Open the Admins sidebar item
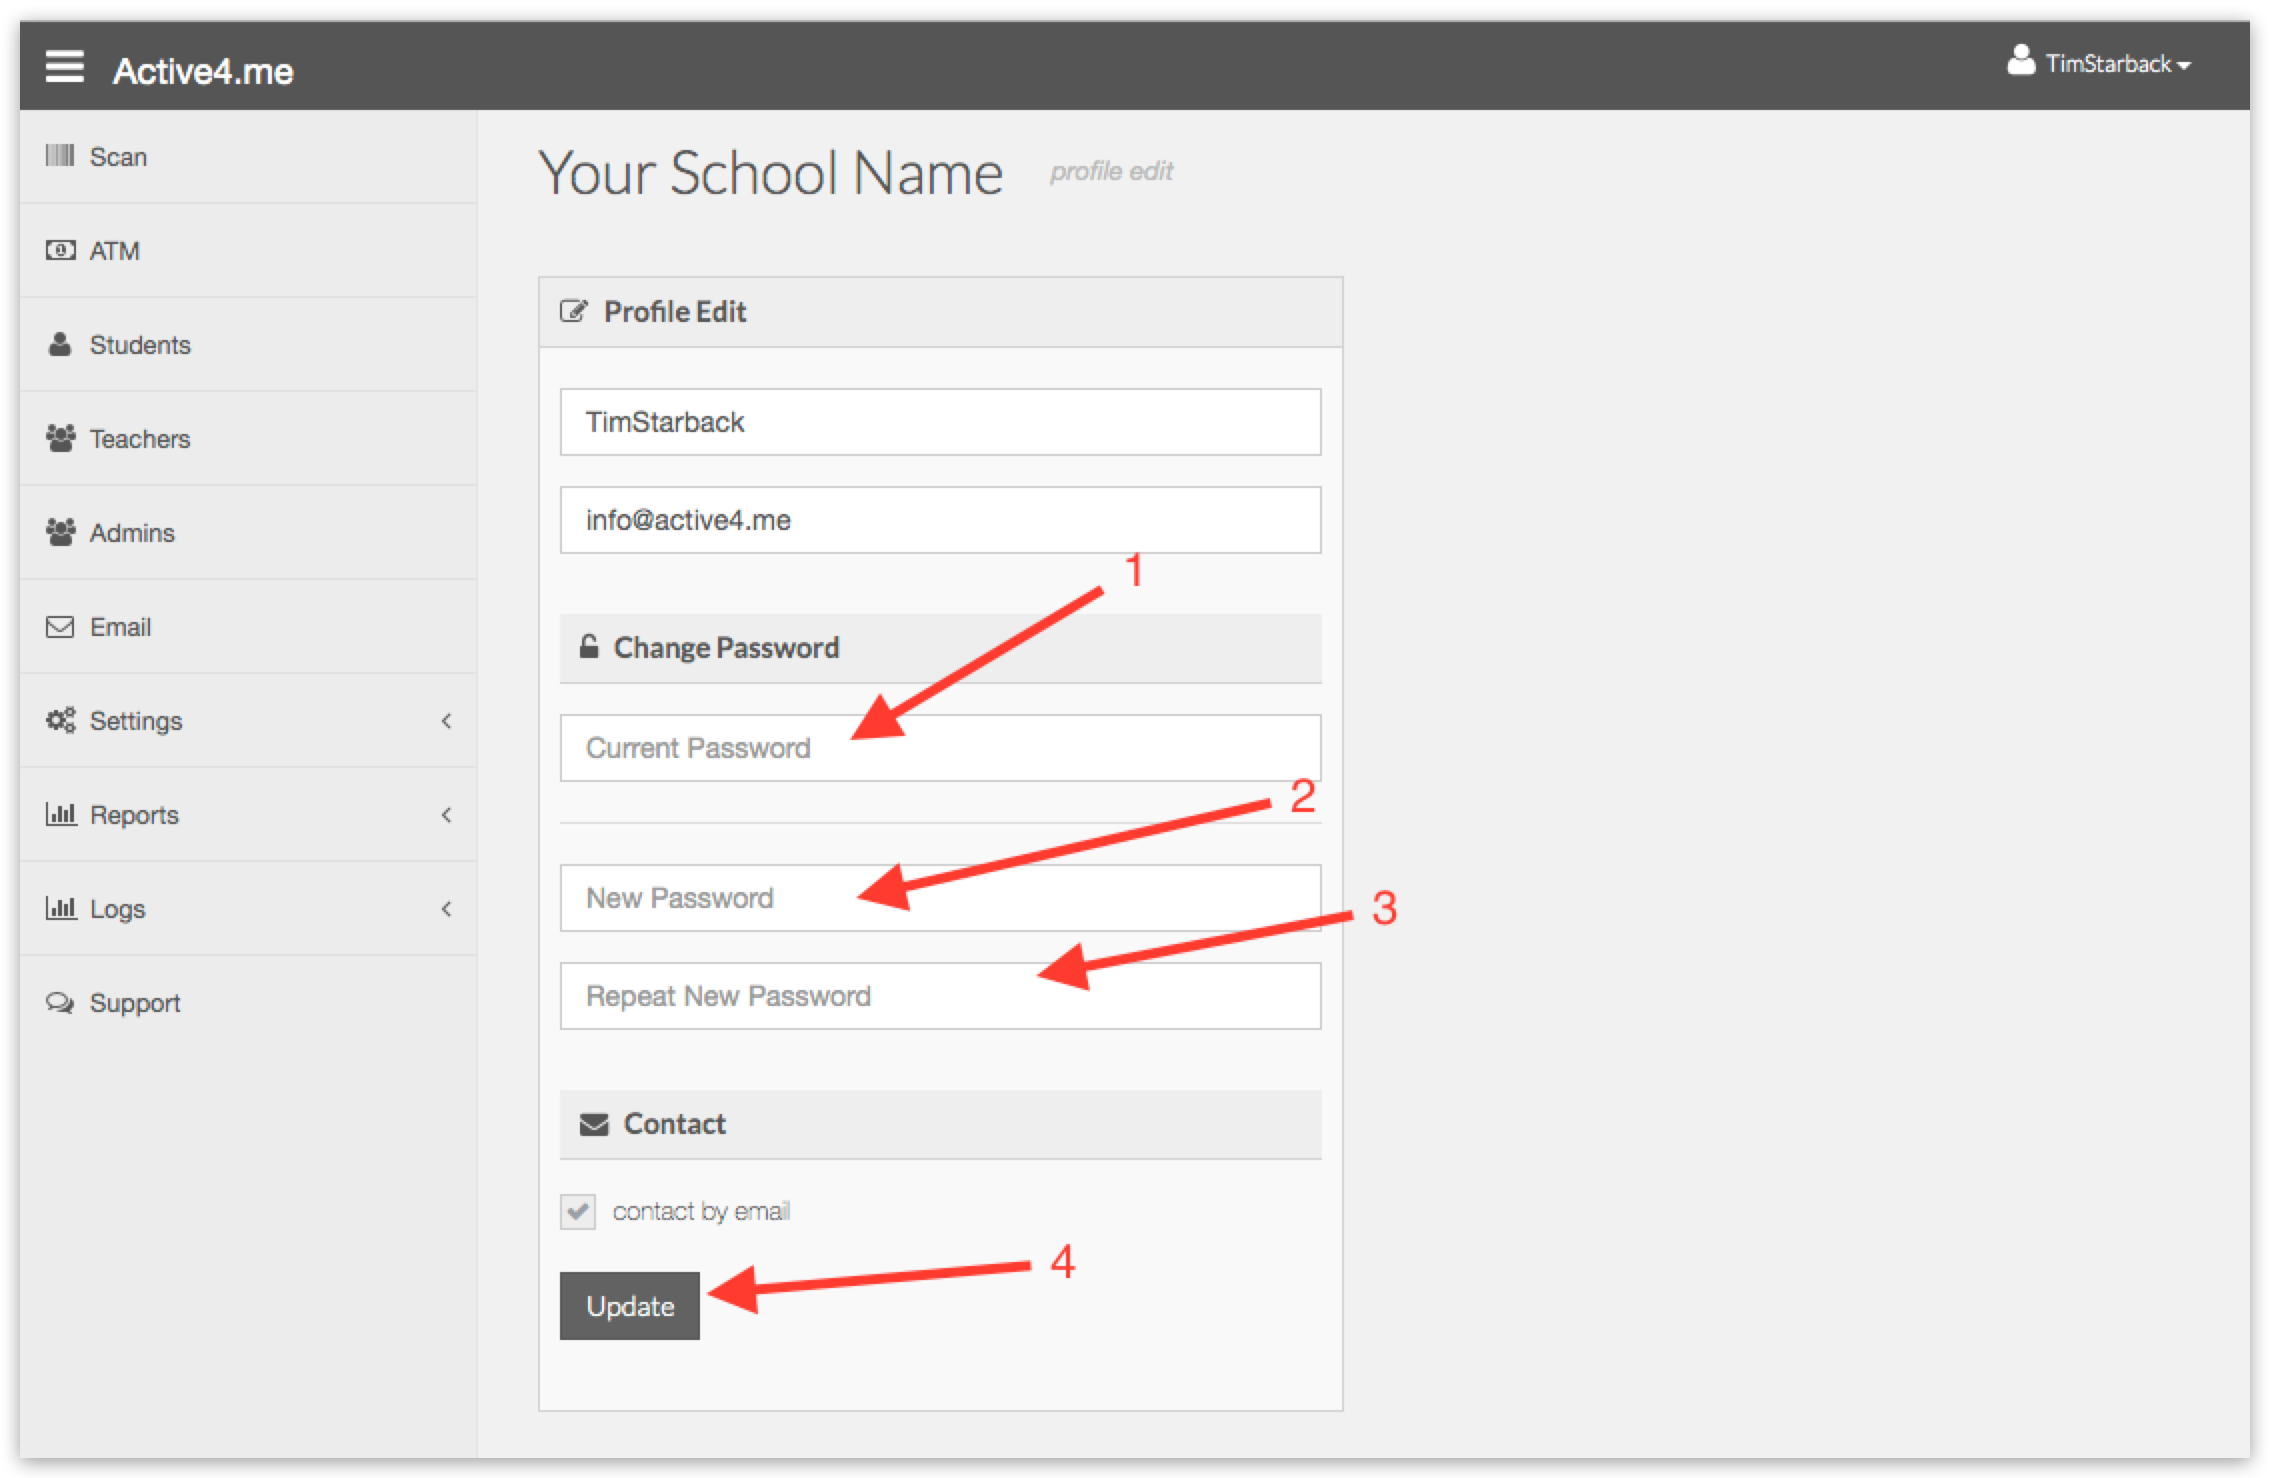Screen dimensions: 2270x1478 131,533
